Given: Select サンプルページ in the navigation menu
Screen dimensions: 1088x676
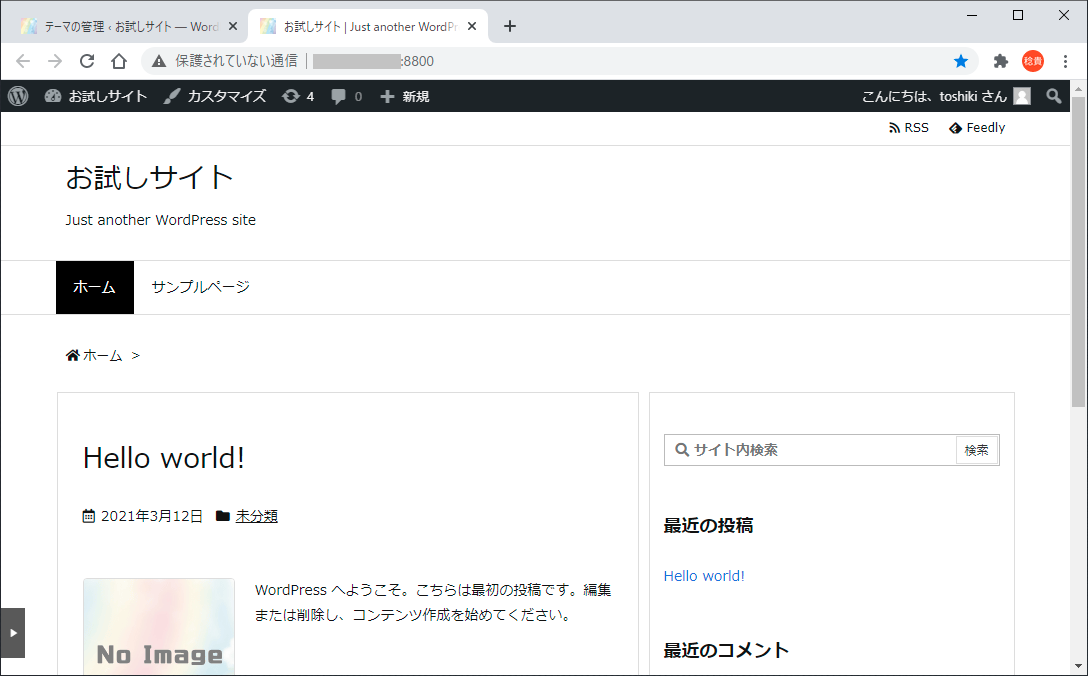Looking at the screenshot, I should click(x=198, y=287).
